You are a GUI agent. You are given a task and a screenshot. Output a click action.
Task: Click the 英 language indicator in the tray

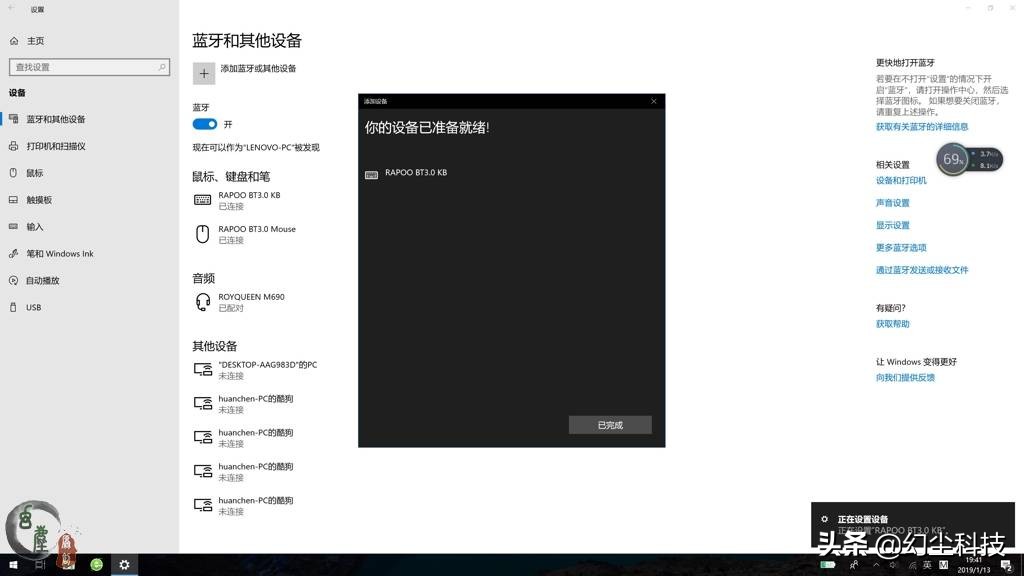tap(926, 564)
